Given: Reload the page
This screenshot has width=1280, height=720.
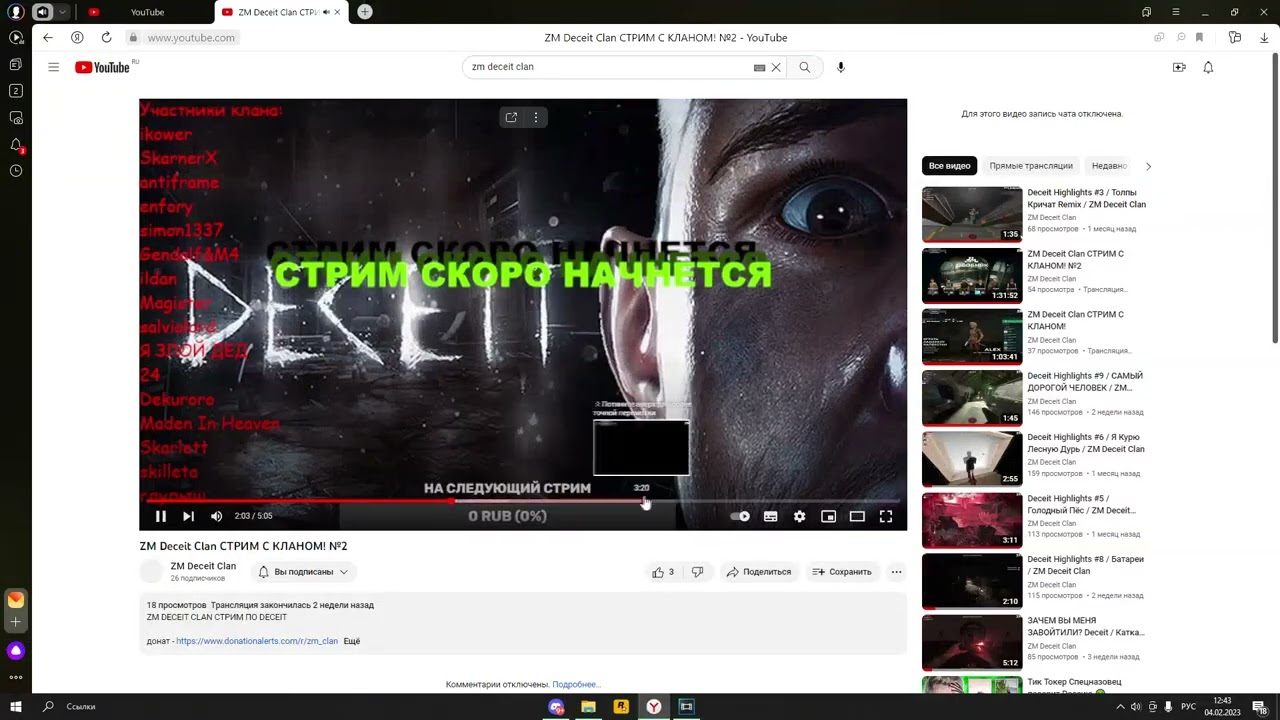Looking at the screenshot, I should point(106,37).
